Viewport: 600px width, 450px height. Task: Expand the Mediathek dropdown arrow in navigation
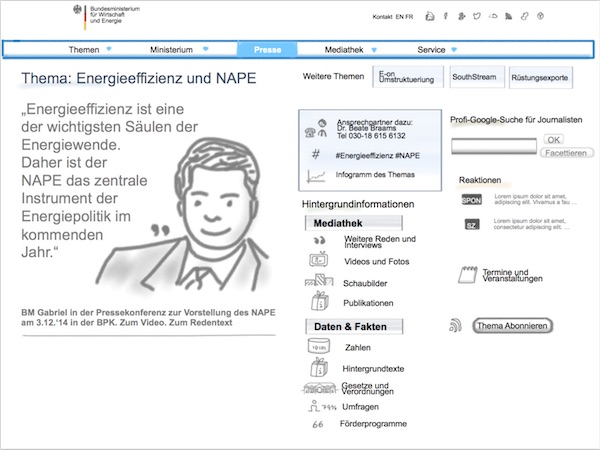click(x=374, y=50)
